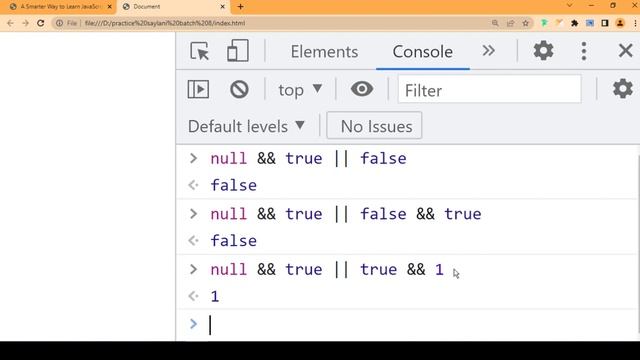This screenshot has width=640, height=360.
Task: Open DevTools settings gear
Action: (x=543, y=51)
